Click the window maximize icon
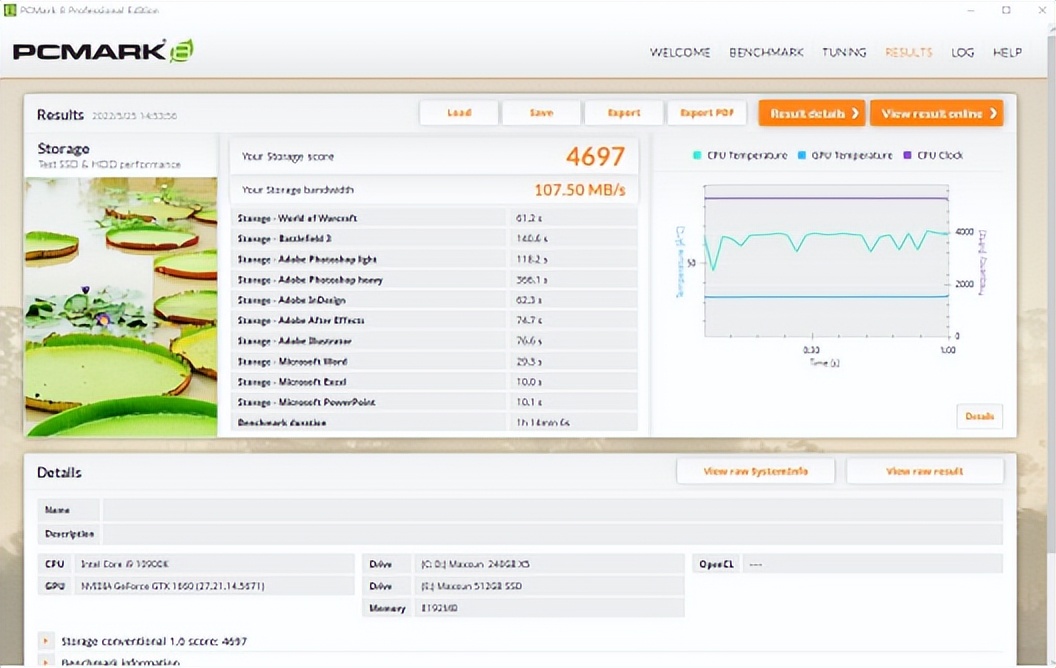1056x668 pixels. tap(1006, 10)
